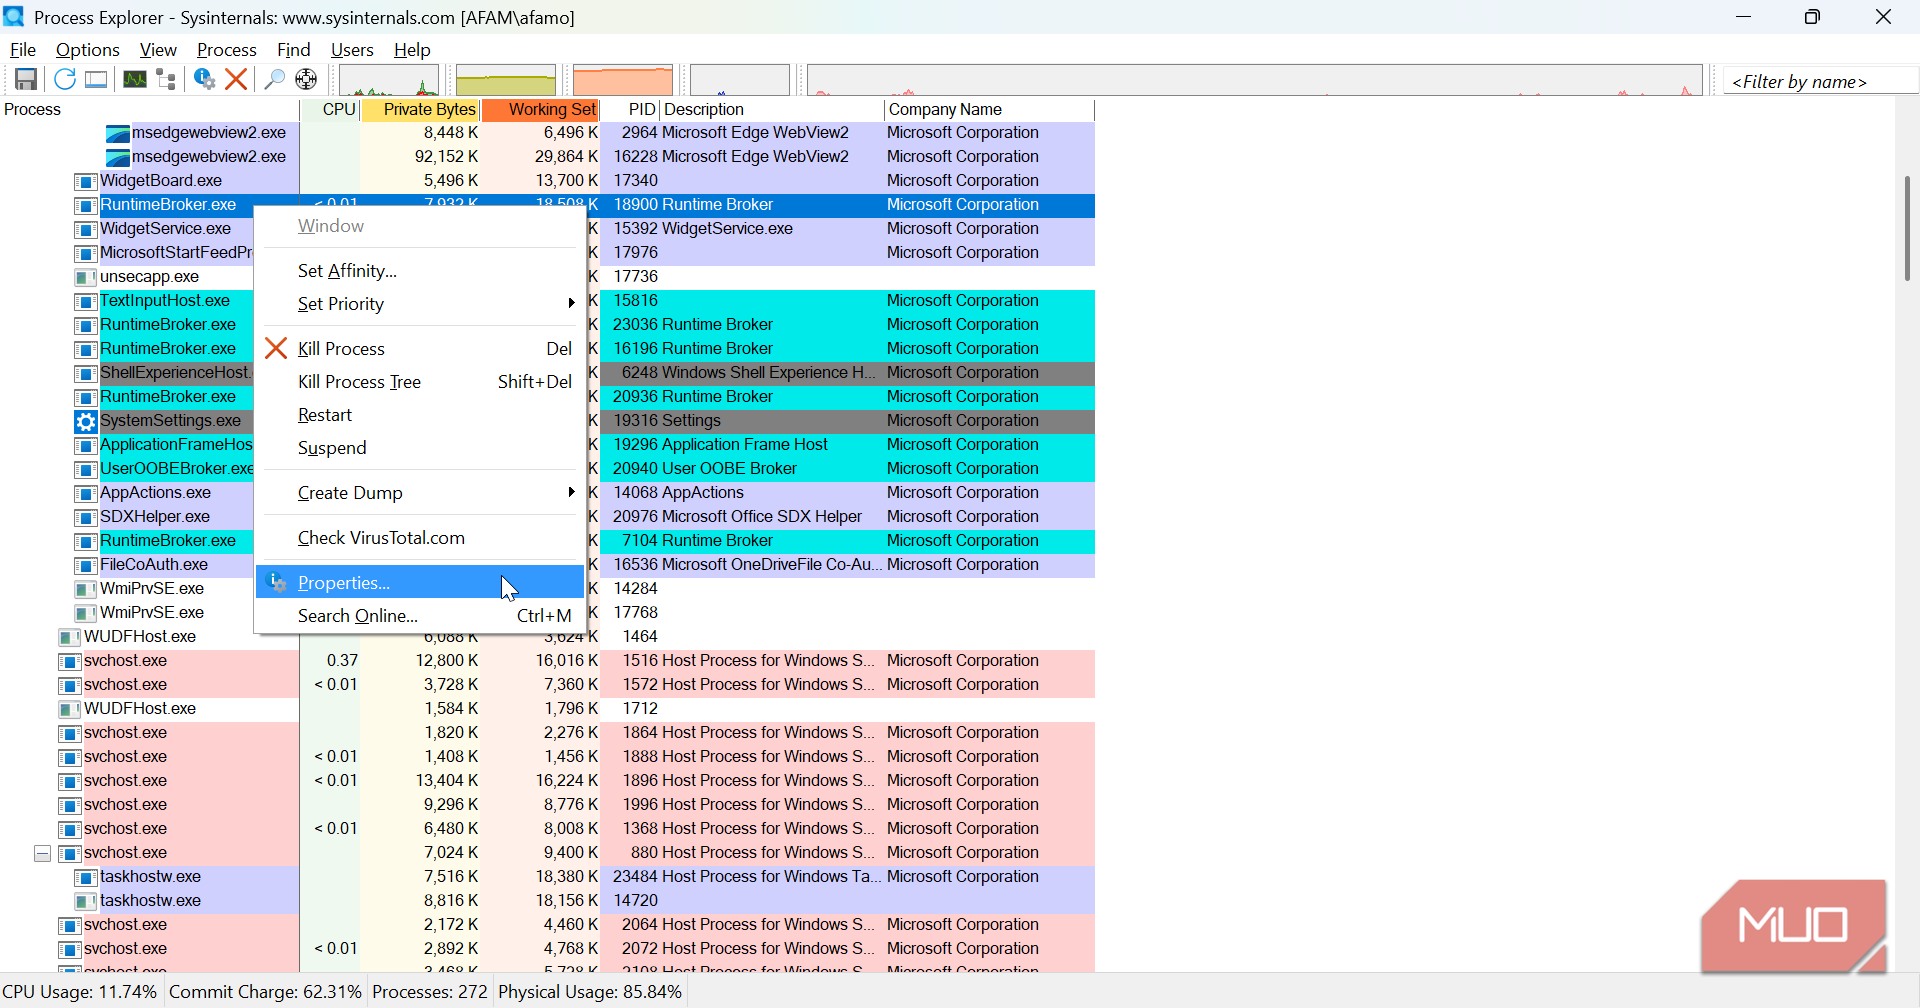Click the SDXHelper.exe process icon
Screen dimensions: 1920x1008
coord(86,517)
